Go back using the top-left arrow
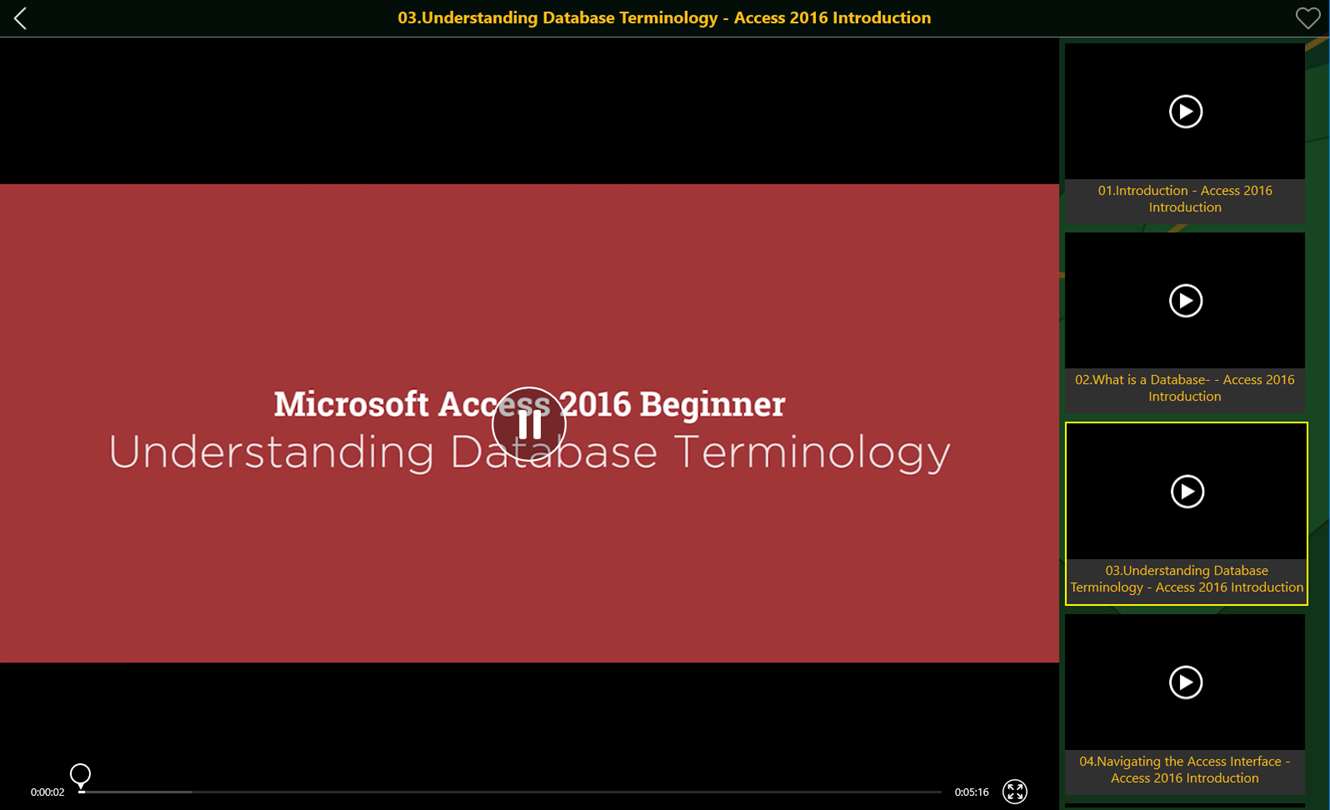Image resolution: width=1330 pixels, height=810 pixels. click(x=20, y=18)
